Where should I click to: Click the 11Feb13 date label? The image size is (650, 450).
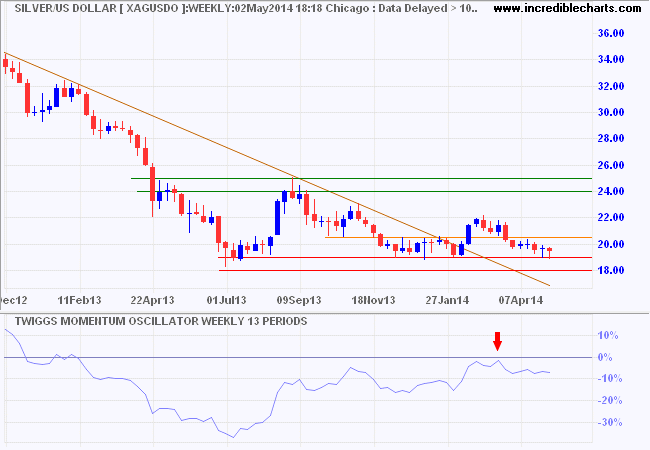79,300
